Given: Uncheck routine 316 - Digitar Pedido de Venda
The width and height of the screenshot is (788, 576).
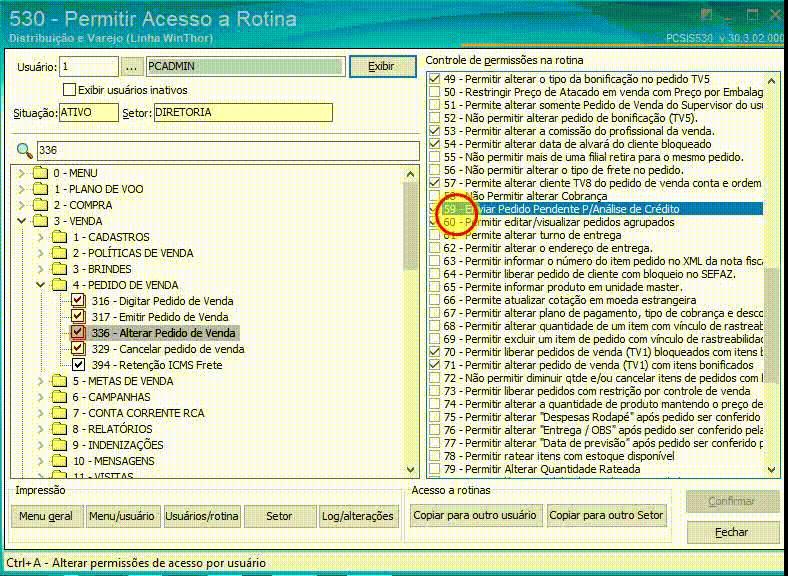Looking at the screenshot, I should pos(78,301).
